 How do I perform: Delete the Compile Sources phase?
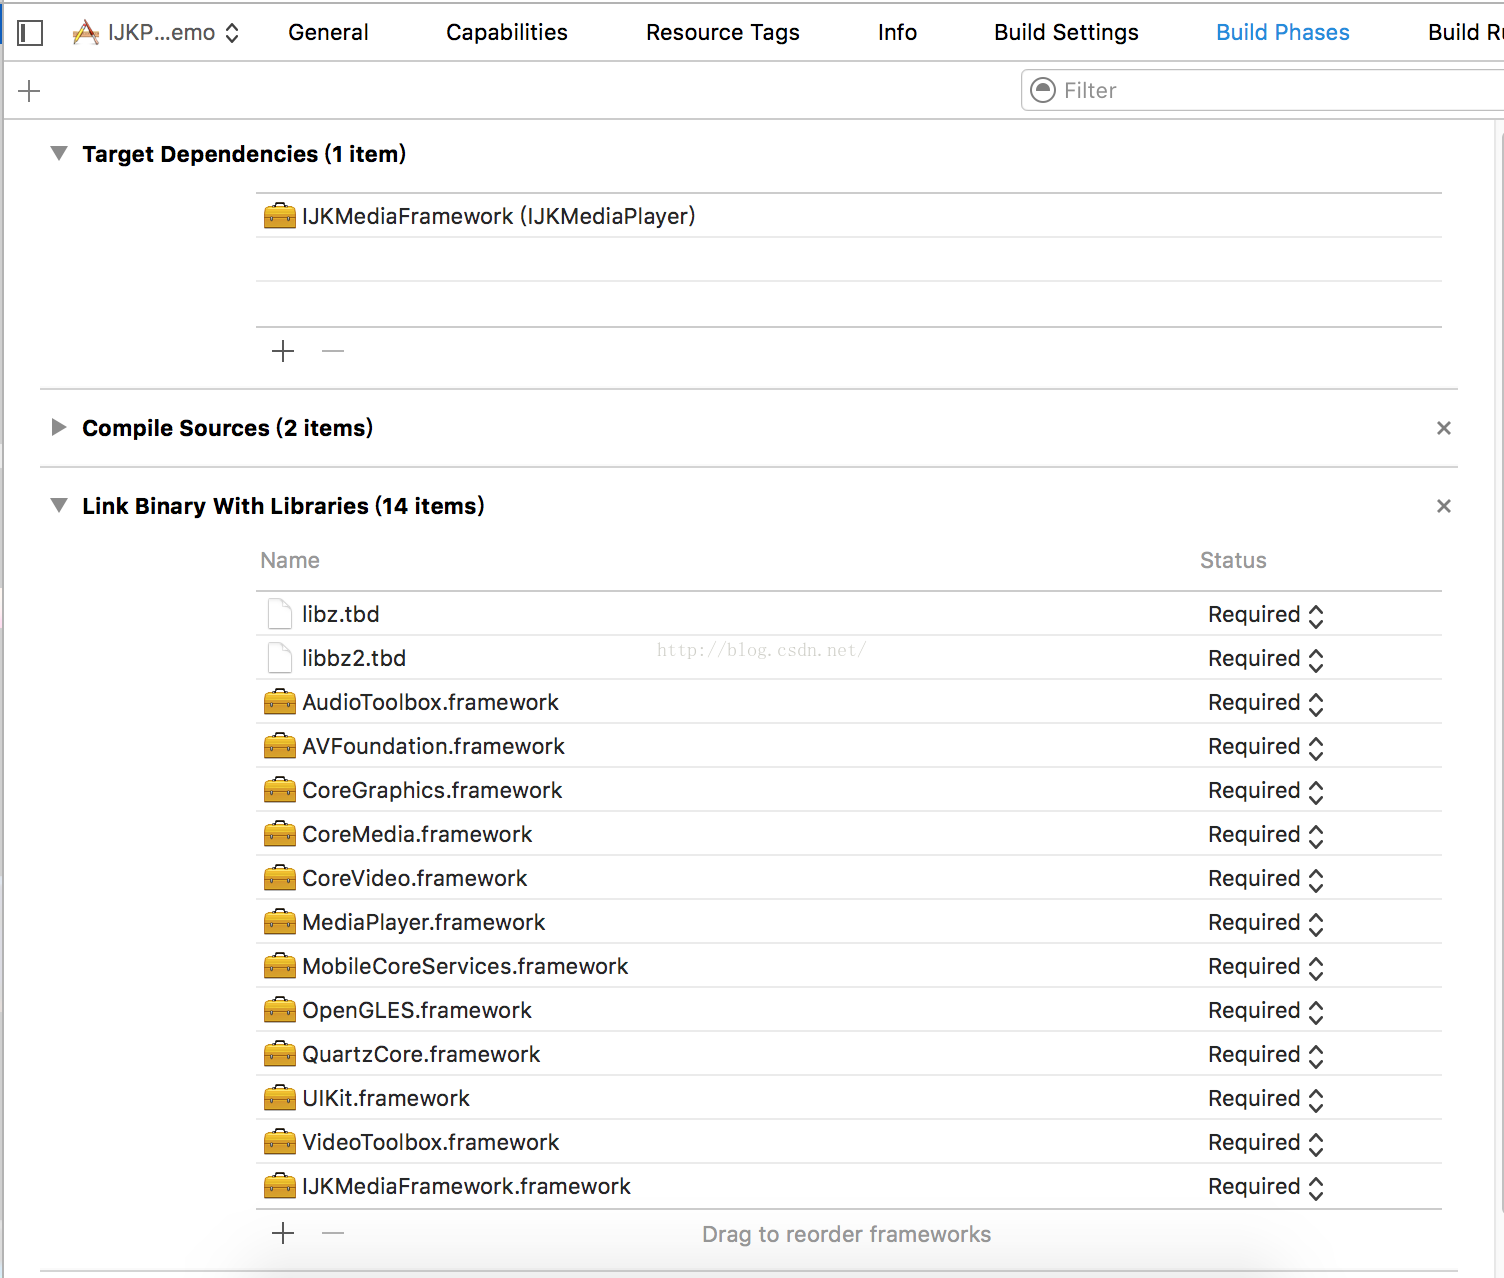coord(1443,428)
